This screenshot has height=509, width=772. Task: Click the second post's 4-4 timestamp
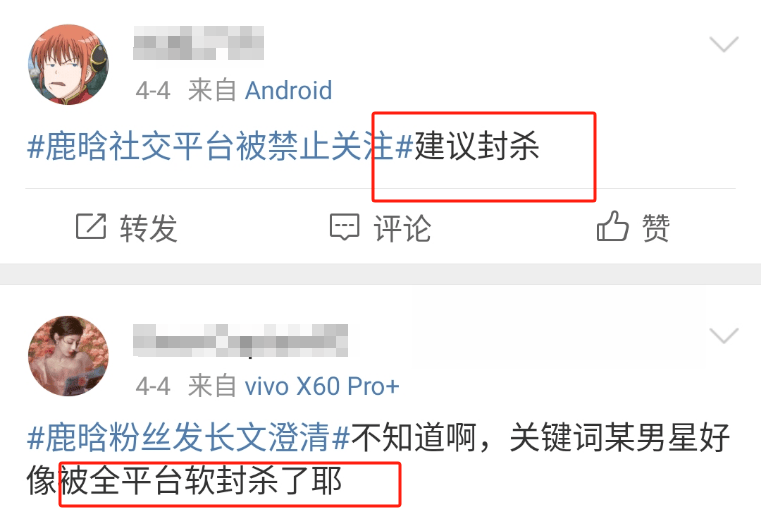point(153,386)
